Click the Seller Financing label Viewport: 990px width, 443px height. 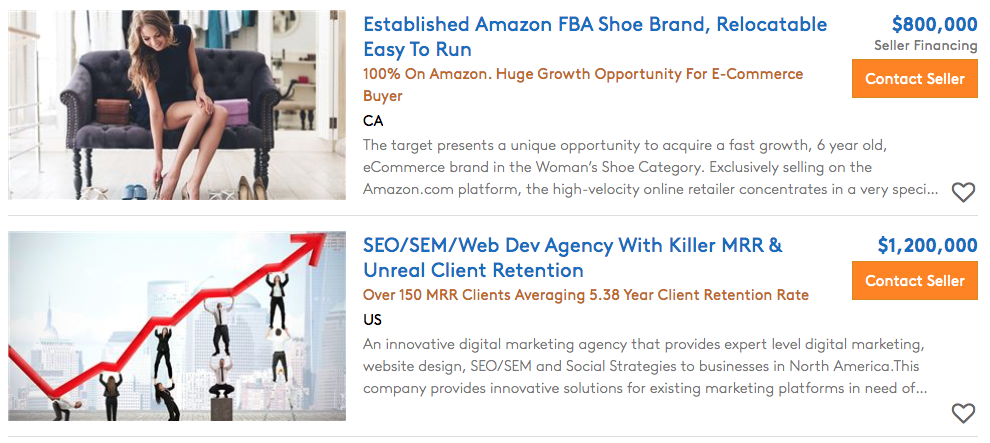pos(925,46)
